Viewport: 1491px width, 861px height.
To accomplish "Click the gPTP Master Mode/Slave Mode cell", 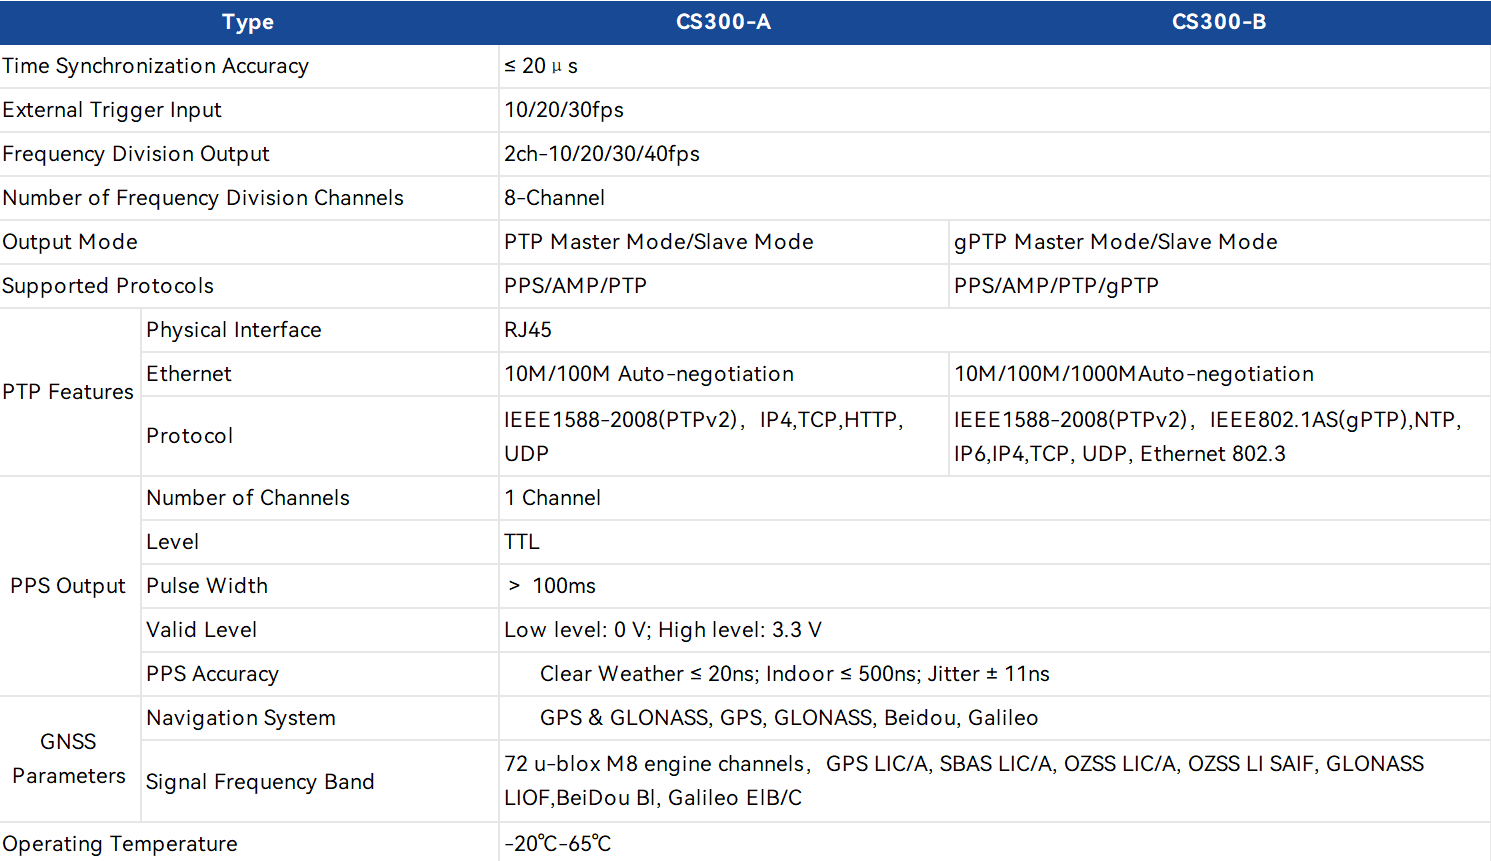I will tap(1115, 242).
